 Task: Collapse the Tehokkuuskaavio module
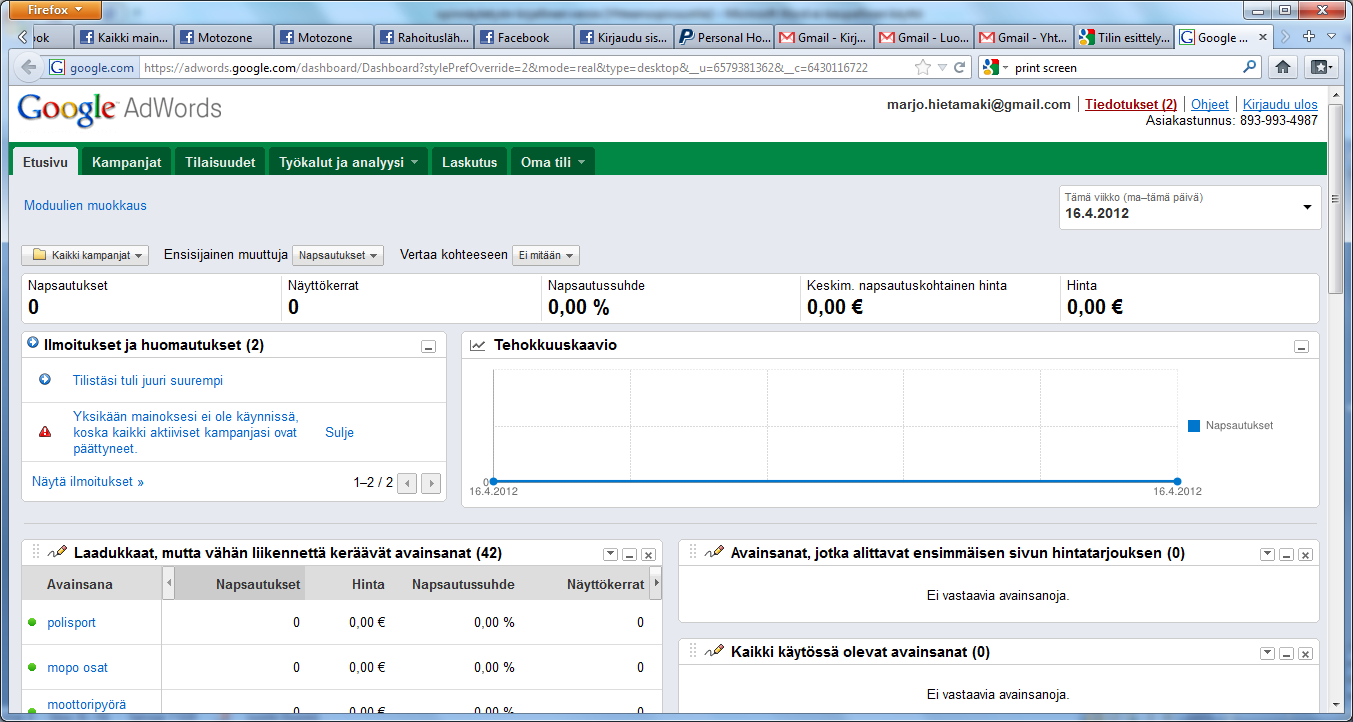[1301, 347]
